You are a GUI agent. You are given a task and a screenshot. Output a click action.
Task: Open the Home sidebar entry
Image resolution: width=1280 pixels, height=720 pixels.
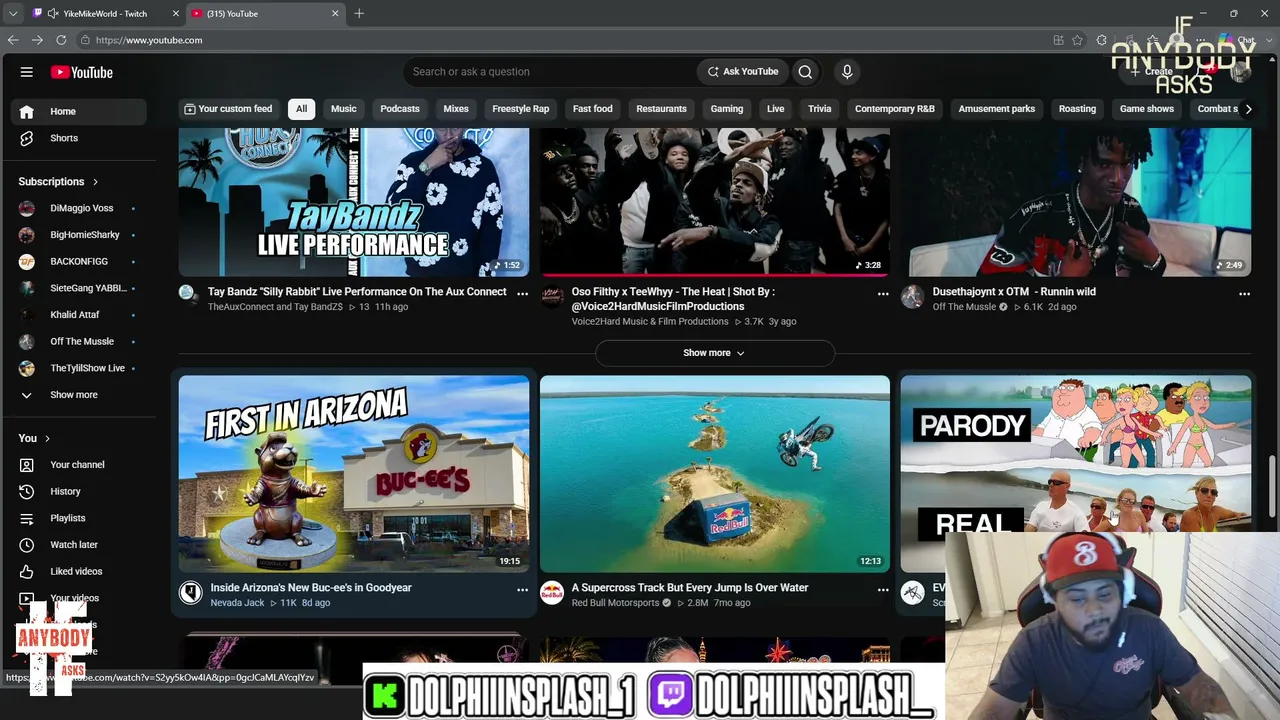79,111
